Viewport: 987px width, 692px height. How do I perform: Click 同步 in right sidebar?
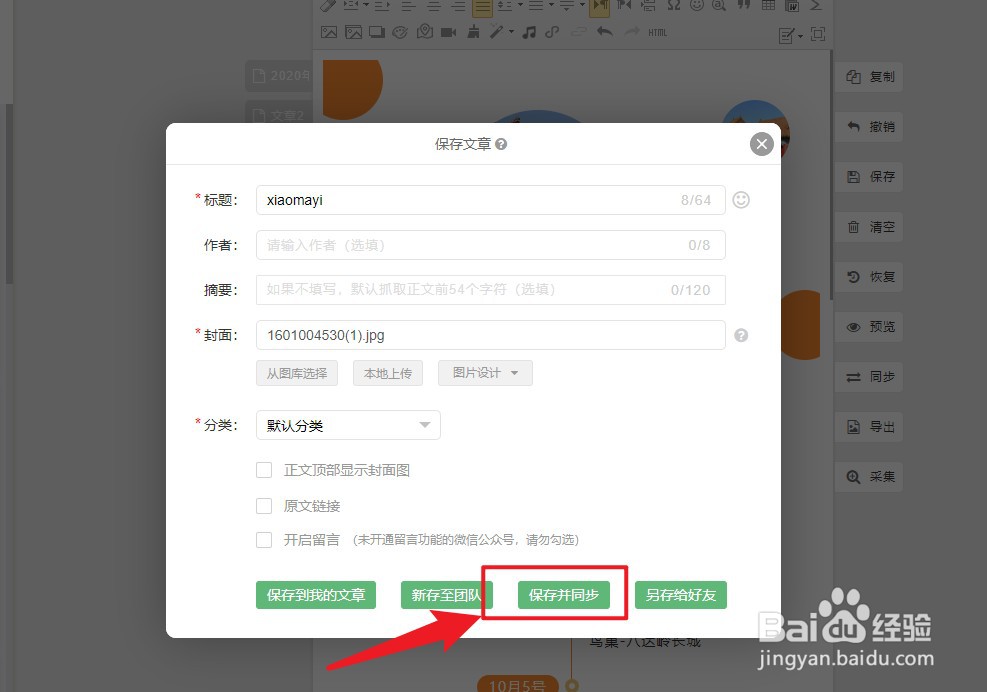(x=869, y=377)
